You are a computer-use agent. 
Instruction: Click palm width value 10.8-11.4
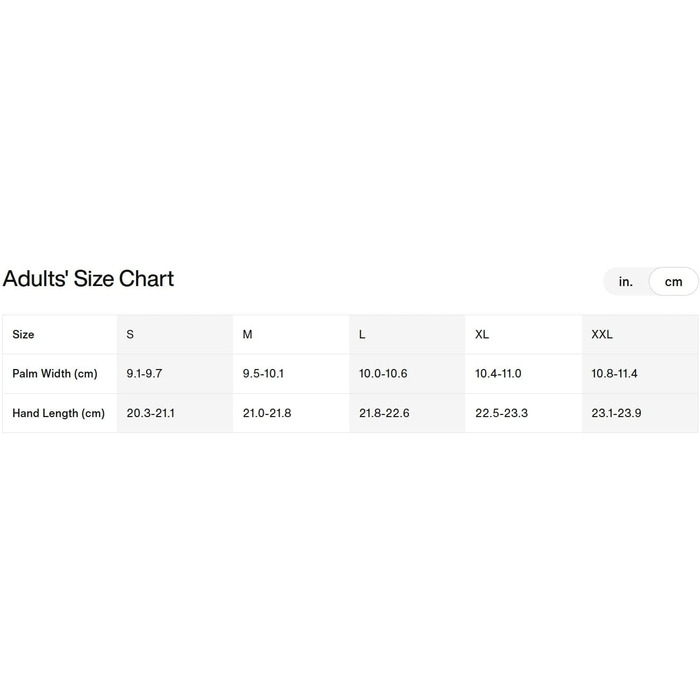pos(614,373)
